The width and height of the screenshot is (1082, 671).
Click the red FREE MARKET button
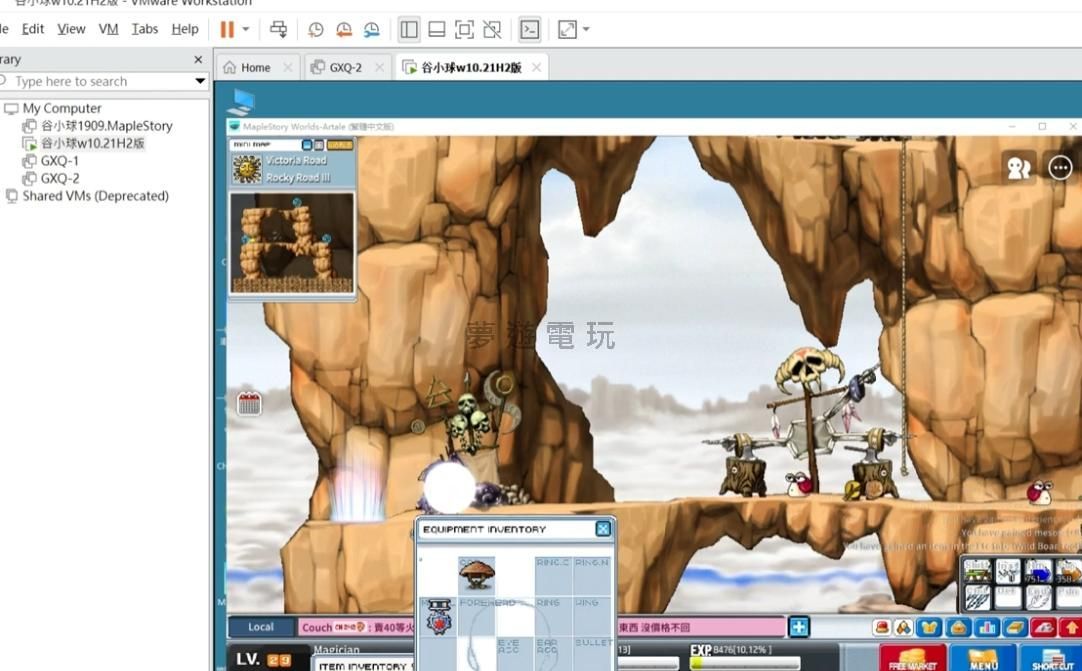tap(912, 660)
